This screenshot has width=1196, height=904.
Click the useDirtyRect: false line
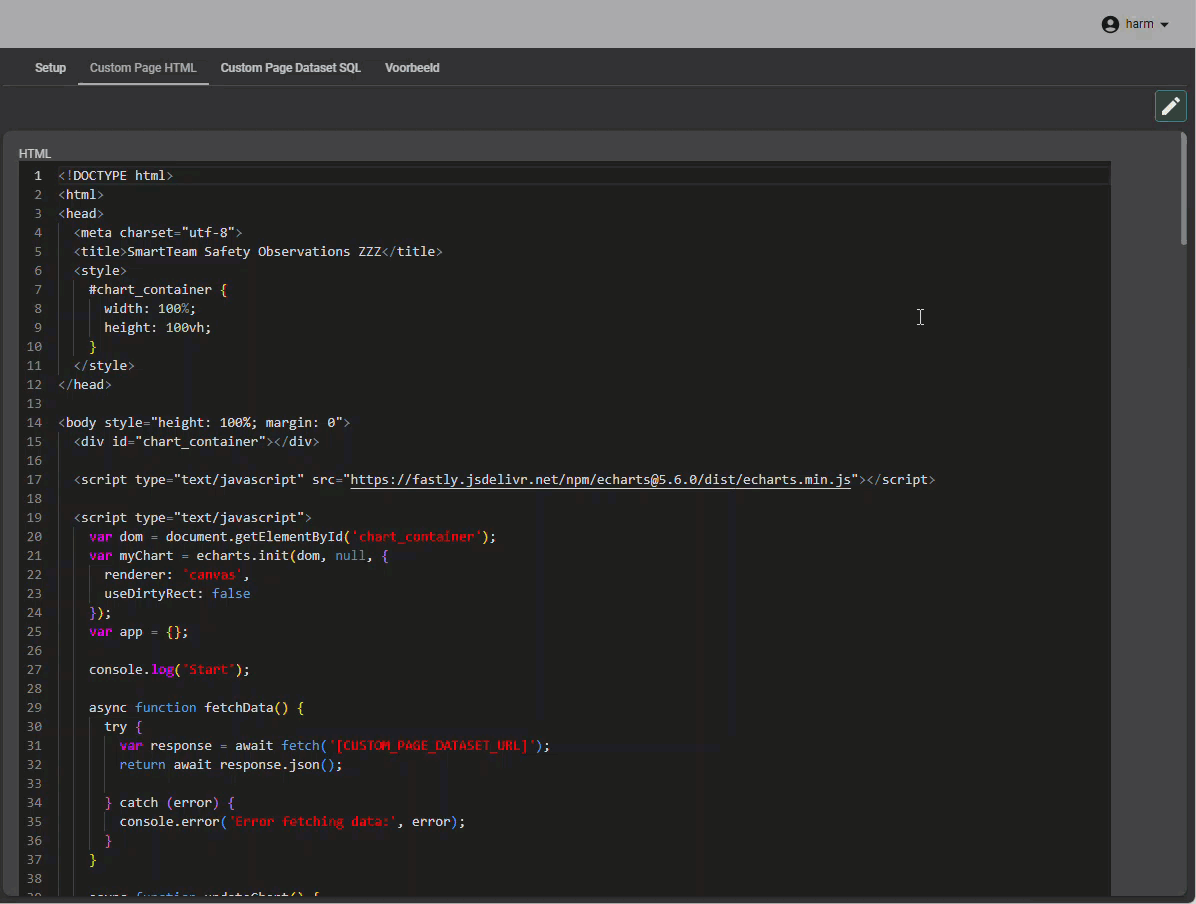[x=177, y=594]
